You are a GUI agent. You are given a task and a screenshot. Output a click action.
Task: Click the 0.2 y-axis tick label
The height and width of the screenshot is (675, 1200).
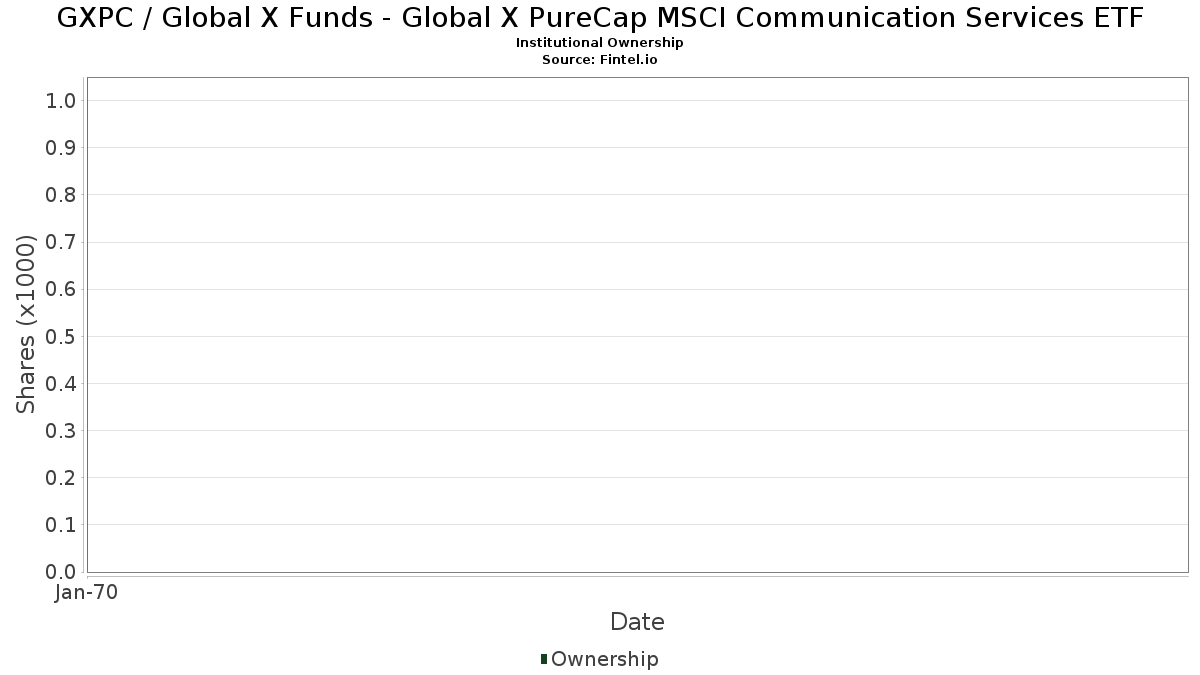point(61,478)
